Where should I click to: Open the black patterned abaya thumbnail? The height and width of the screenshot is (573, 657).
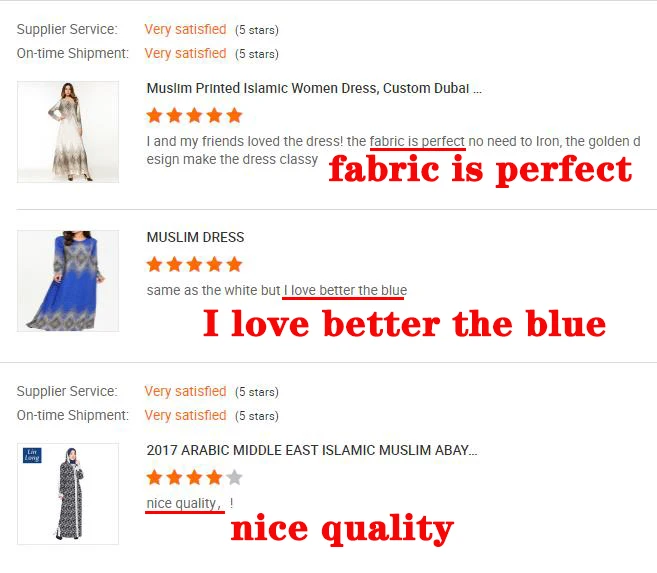tap(68, 494)
